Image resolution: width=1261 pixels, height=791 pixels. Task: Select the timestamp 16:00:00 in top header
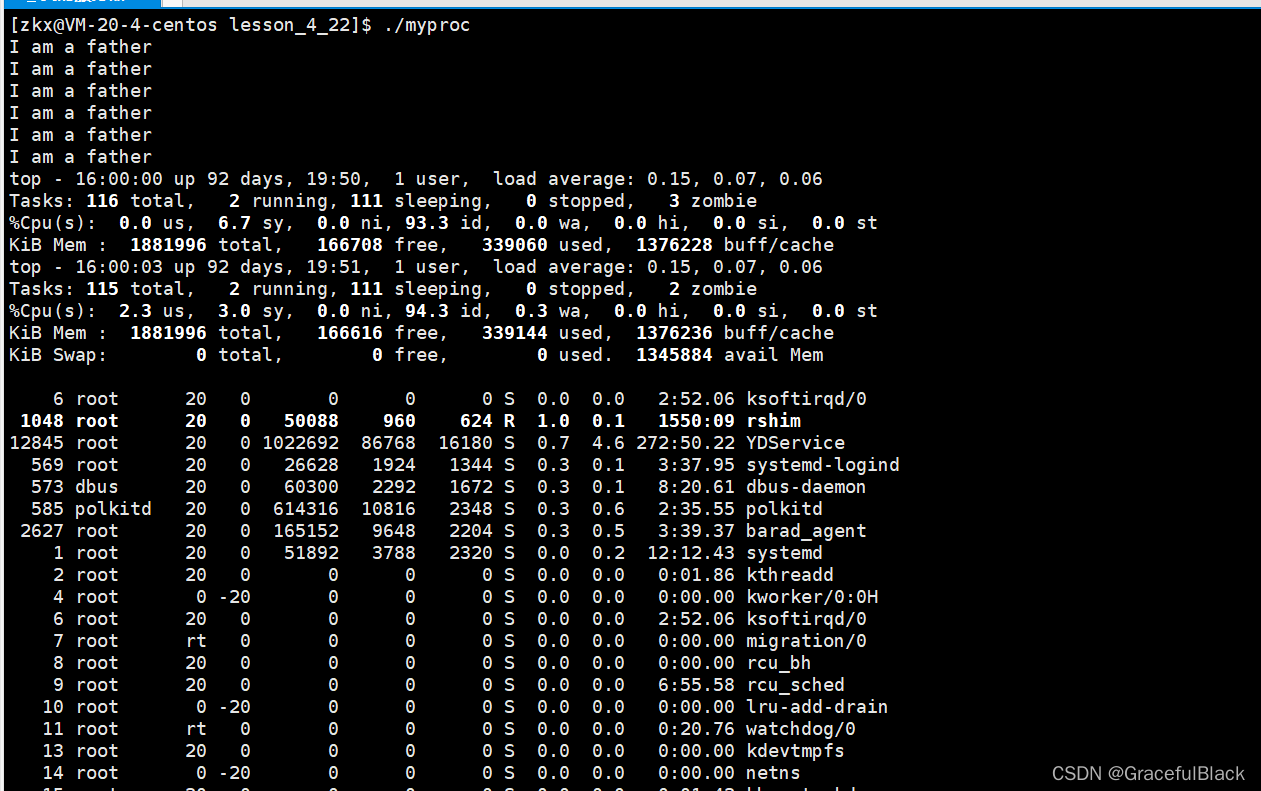click(119, 179)
